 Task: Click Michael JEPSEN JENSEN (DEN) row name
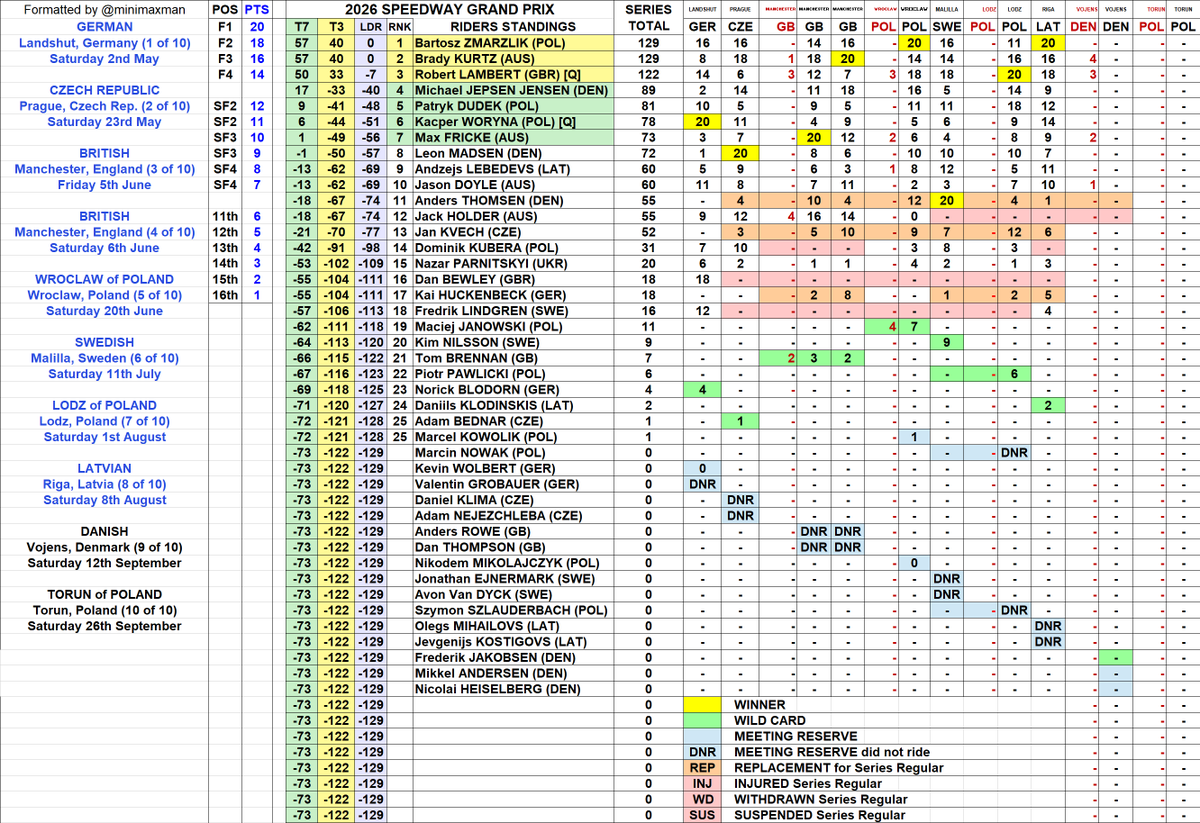pyautogui.click(x=512, y=90)
